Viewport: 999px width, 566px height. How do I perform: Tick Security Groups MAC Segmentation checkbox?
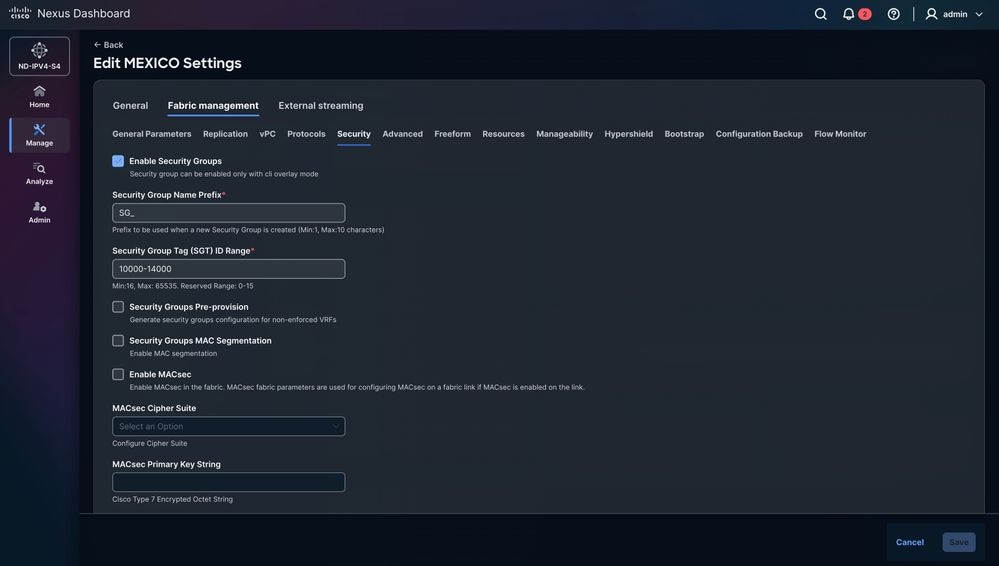tap(118, 340)
